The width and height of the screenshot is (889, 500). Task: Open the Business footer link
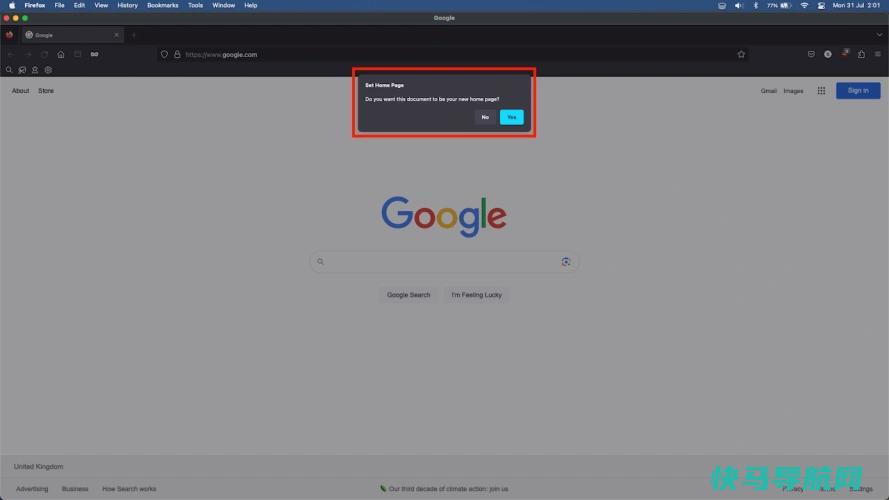pos(75,489)
